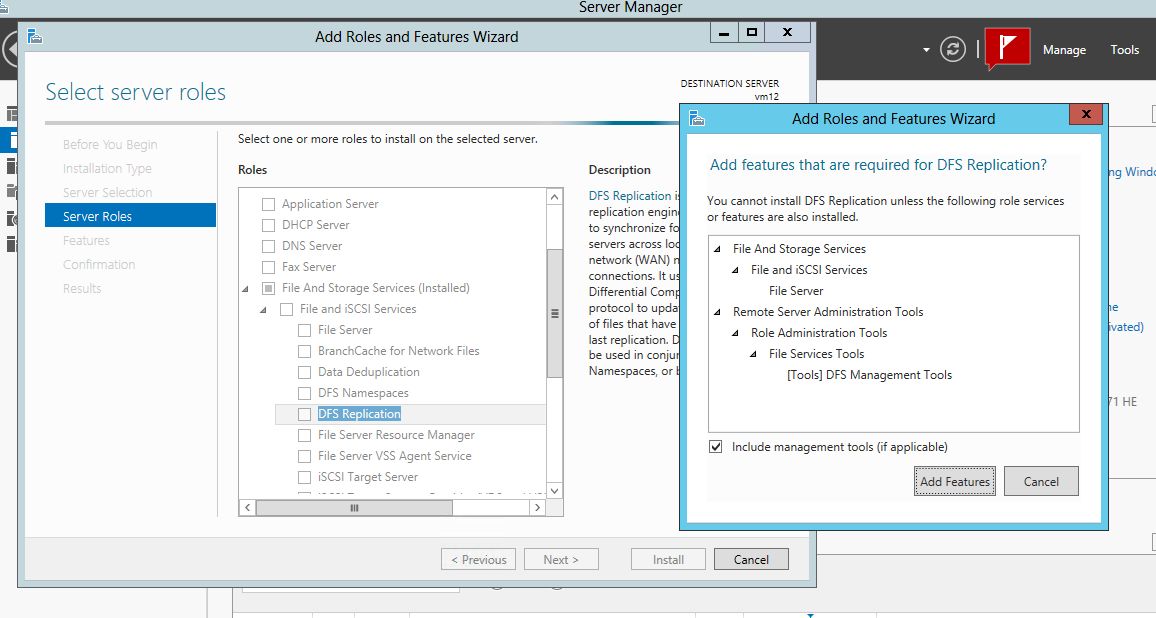Screen dimensions: 1156x618
Task: Collapse File and iSCSI Services in the Roles list
Action: click(x=263, y=310)
